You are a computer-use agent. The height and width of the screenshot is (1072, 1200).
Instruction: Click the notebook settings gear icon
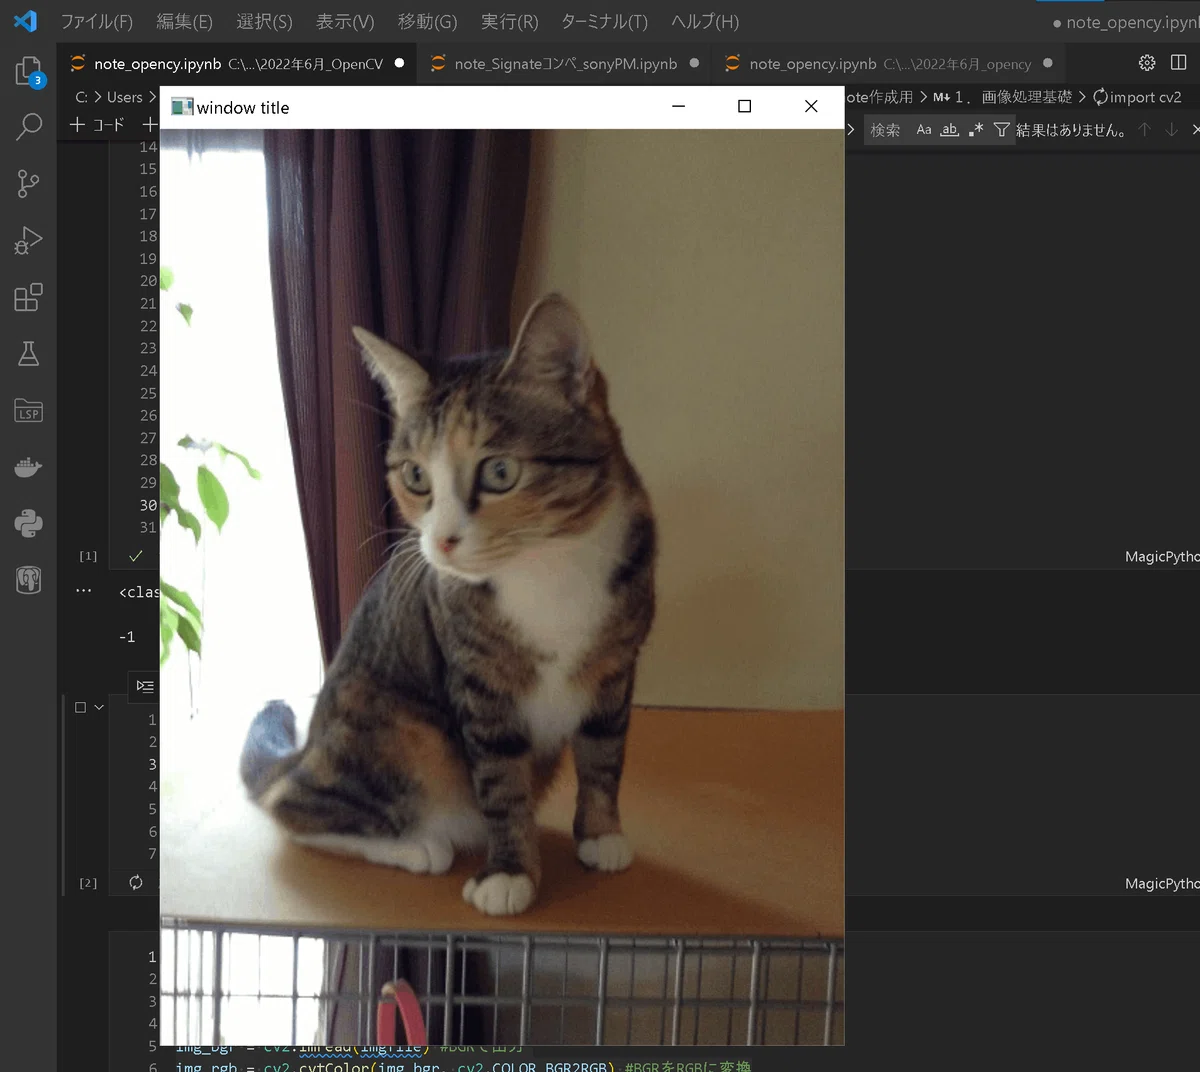tap(1147, 63)
